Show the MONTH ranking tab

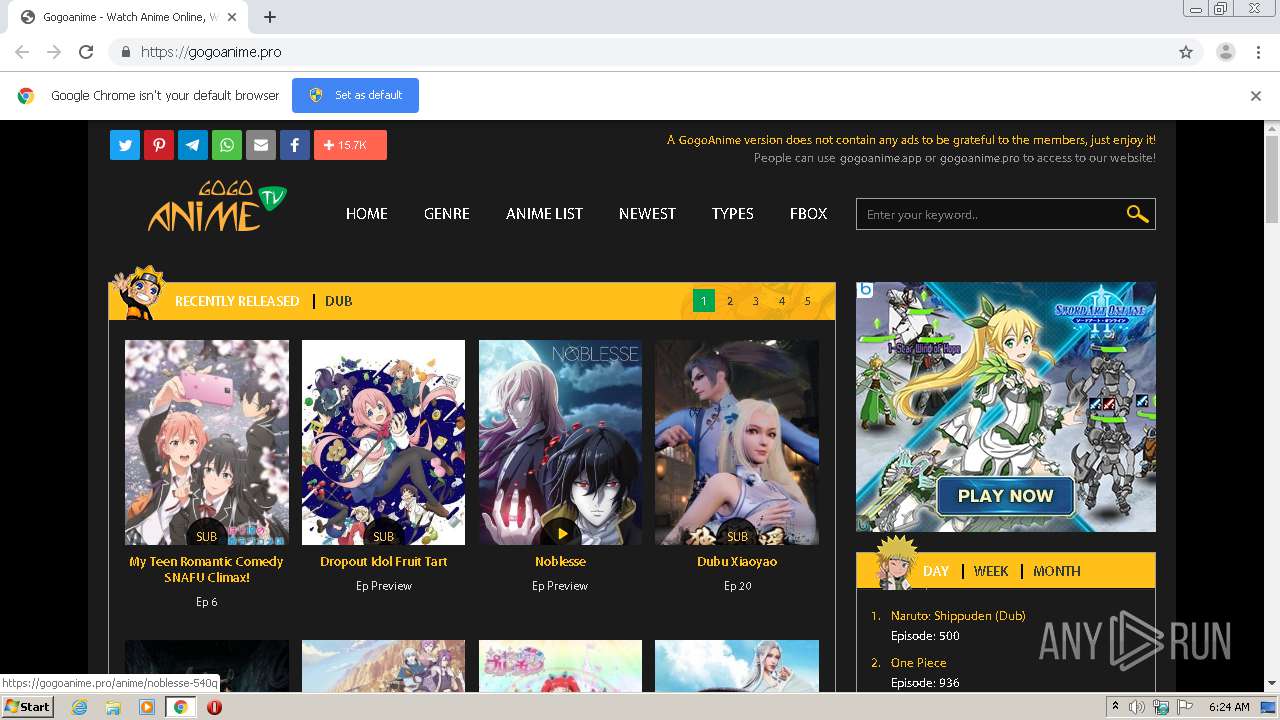[x=1057, y=571]
